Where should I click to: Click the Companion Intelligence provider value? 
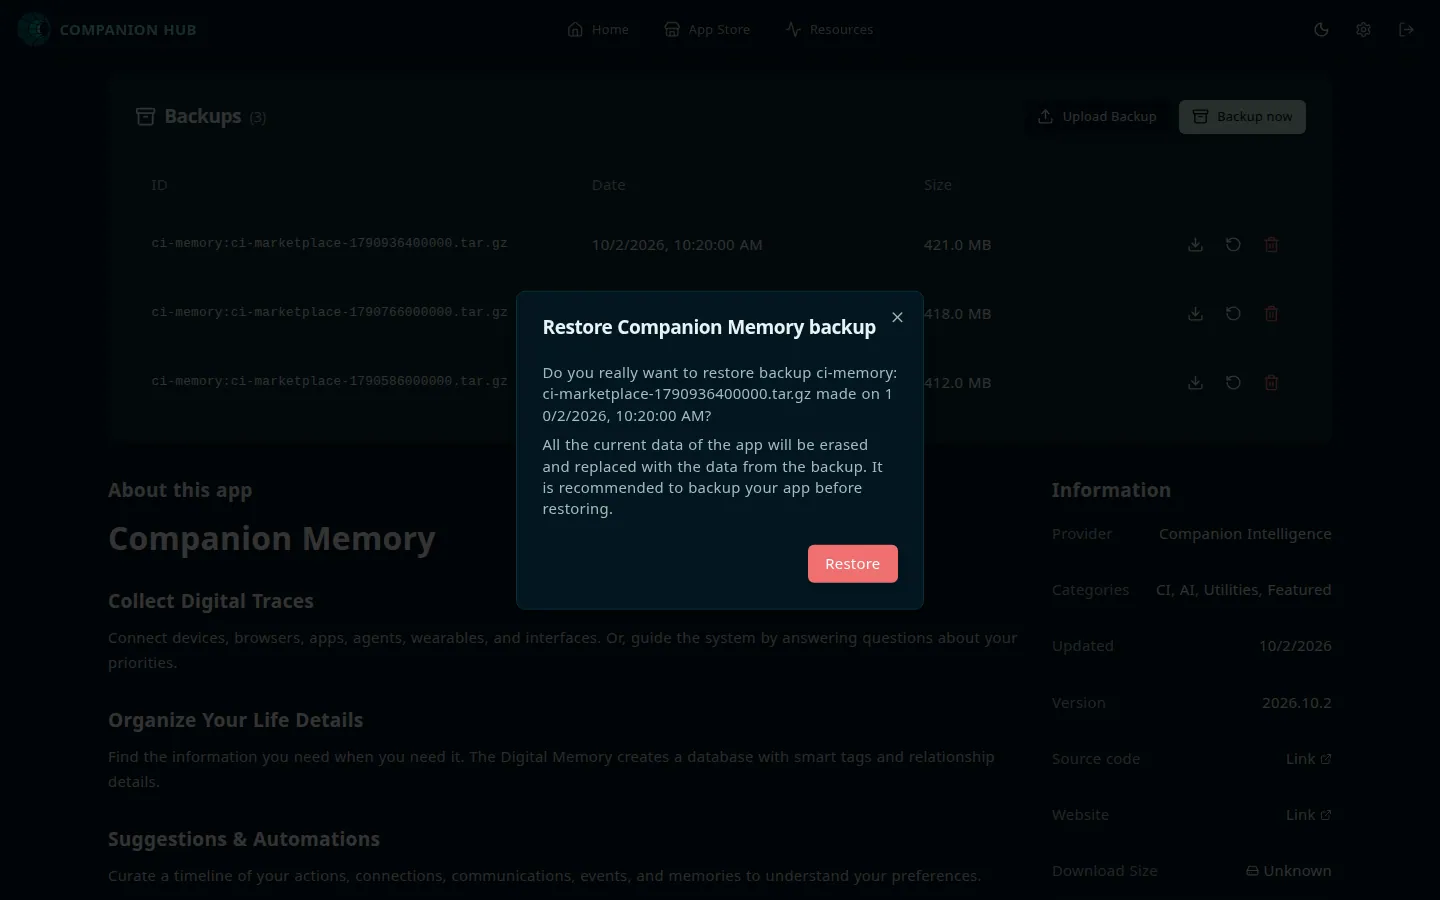(x=1245, y=534)
